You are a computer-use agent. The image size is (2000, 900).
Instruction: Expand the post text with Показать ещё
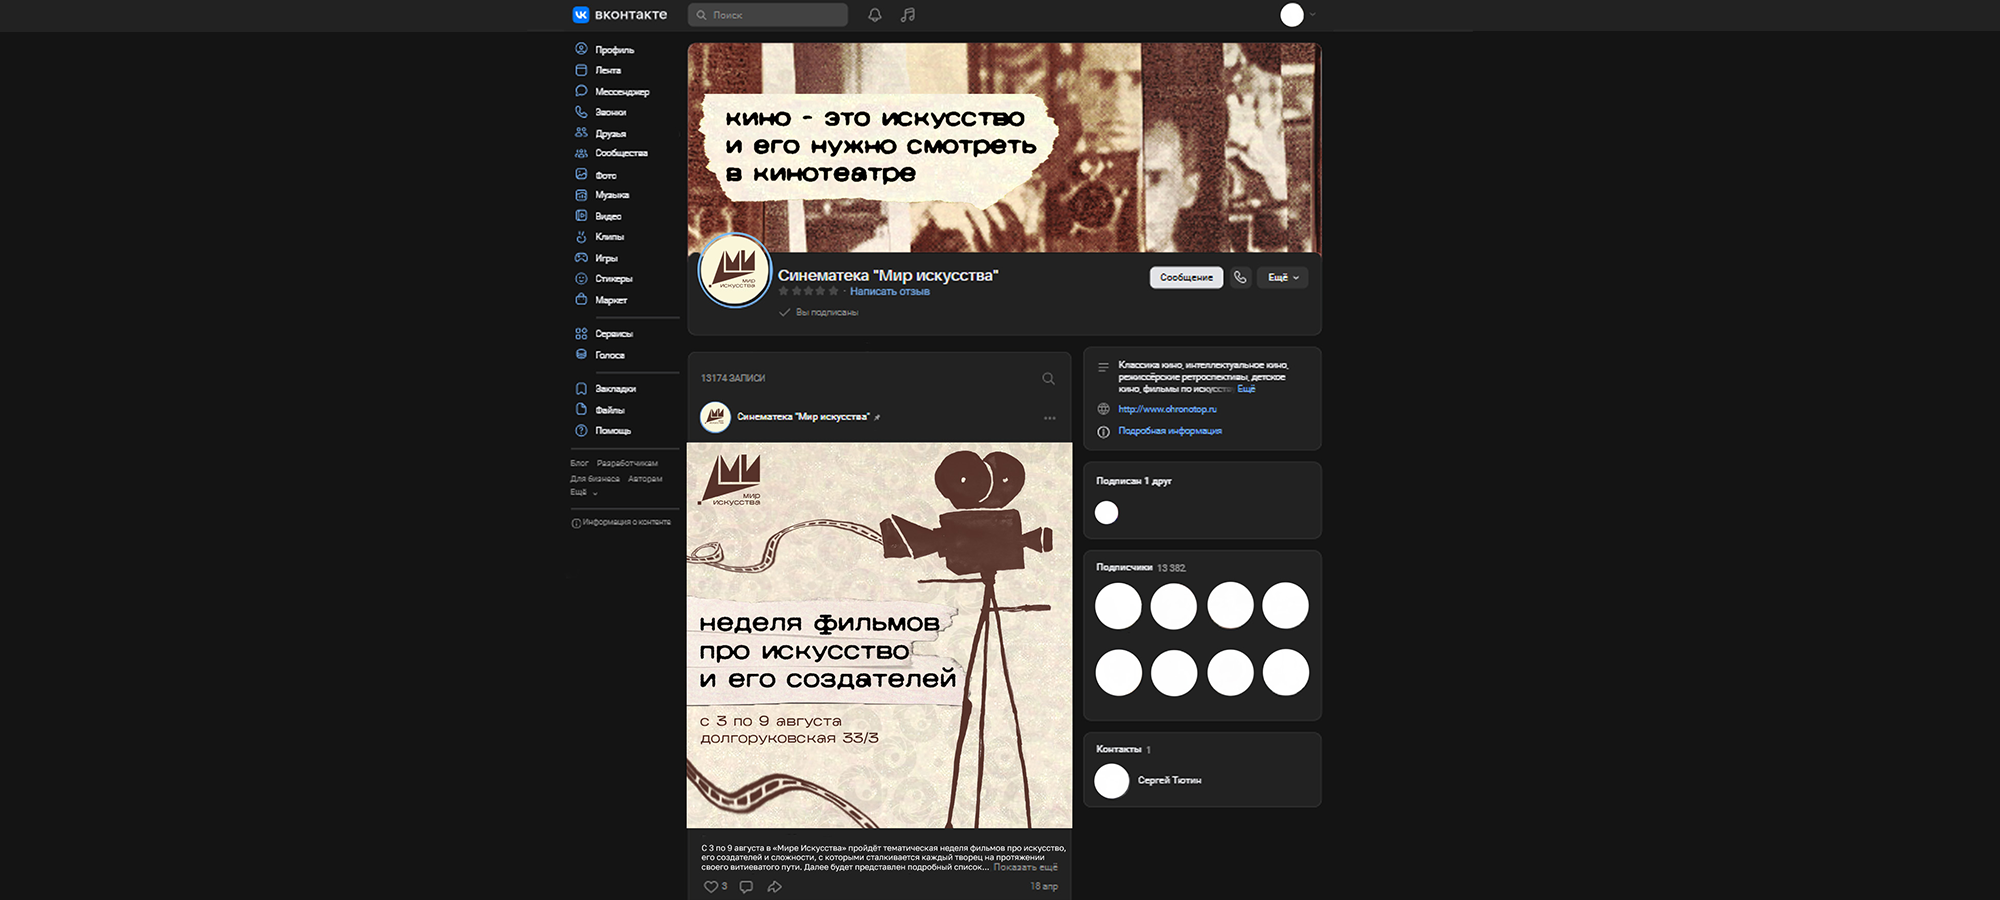[x=1025, y=867]
